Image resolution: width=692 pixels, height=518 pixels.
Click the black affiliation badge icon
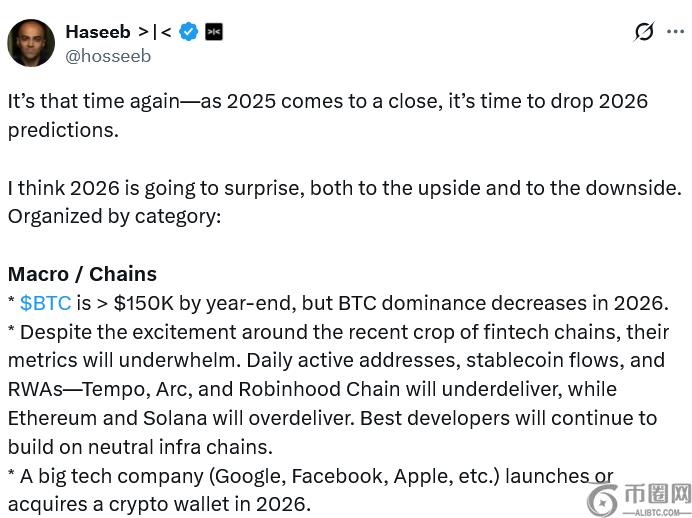coord(214,32)
